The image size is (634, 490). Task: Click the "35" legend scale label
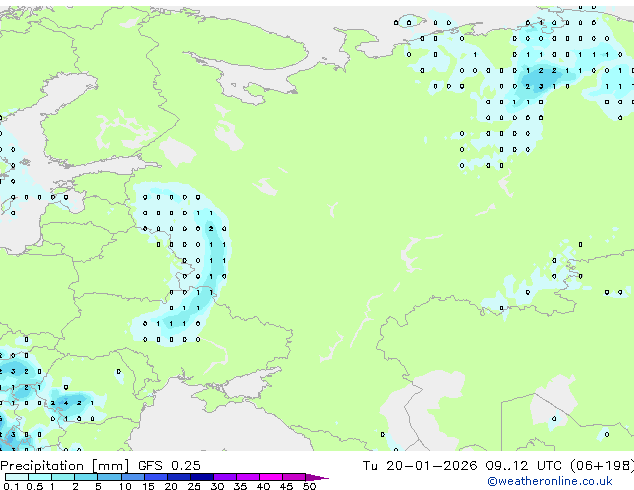click(240, 486)
